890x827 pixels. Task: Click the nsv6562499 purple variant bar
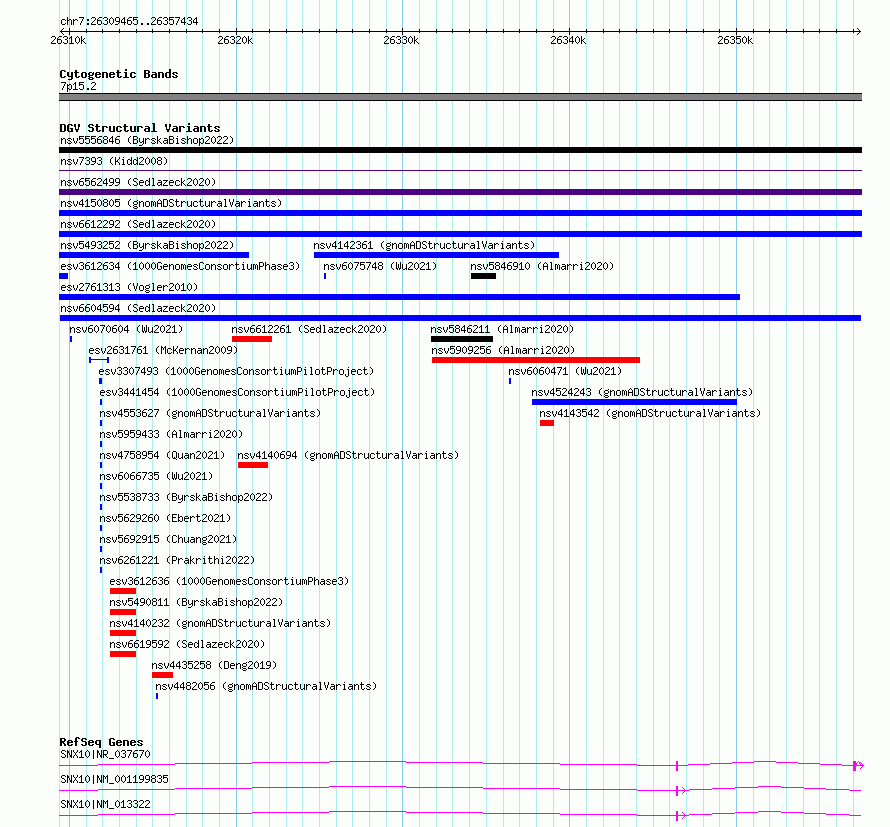pos(460,192)
